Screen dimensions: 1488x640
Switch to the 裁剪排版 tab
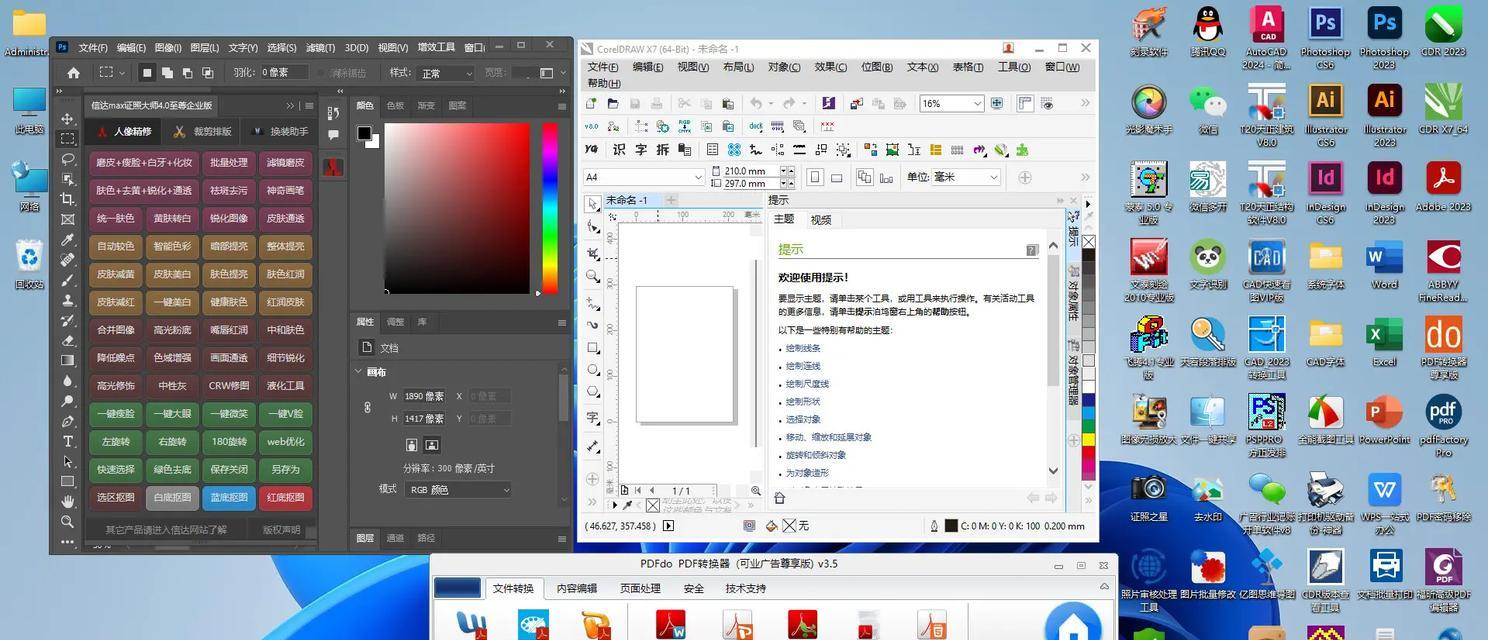[202, 132]
